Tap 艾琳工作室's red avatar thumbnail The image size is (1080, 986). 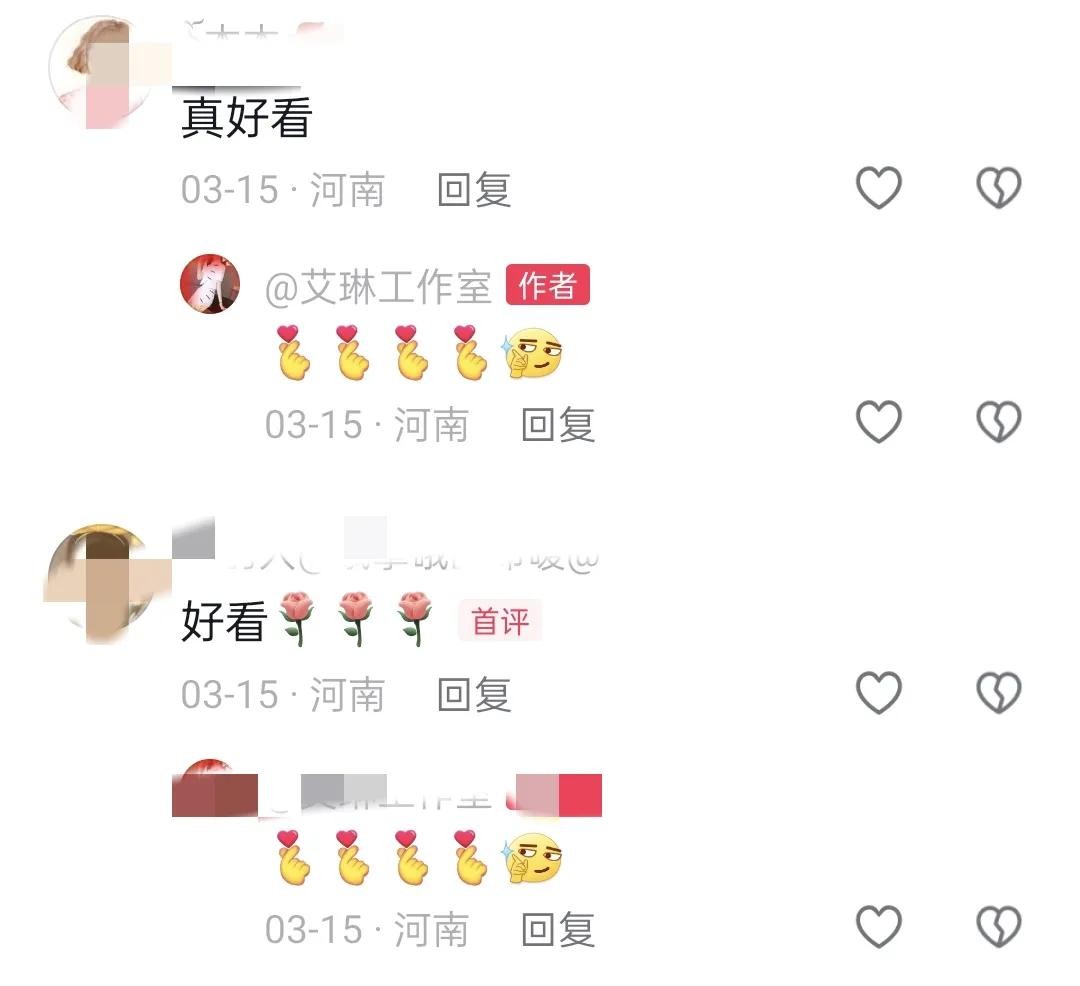point(210,284)
